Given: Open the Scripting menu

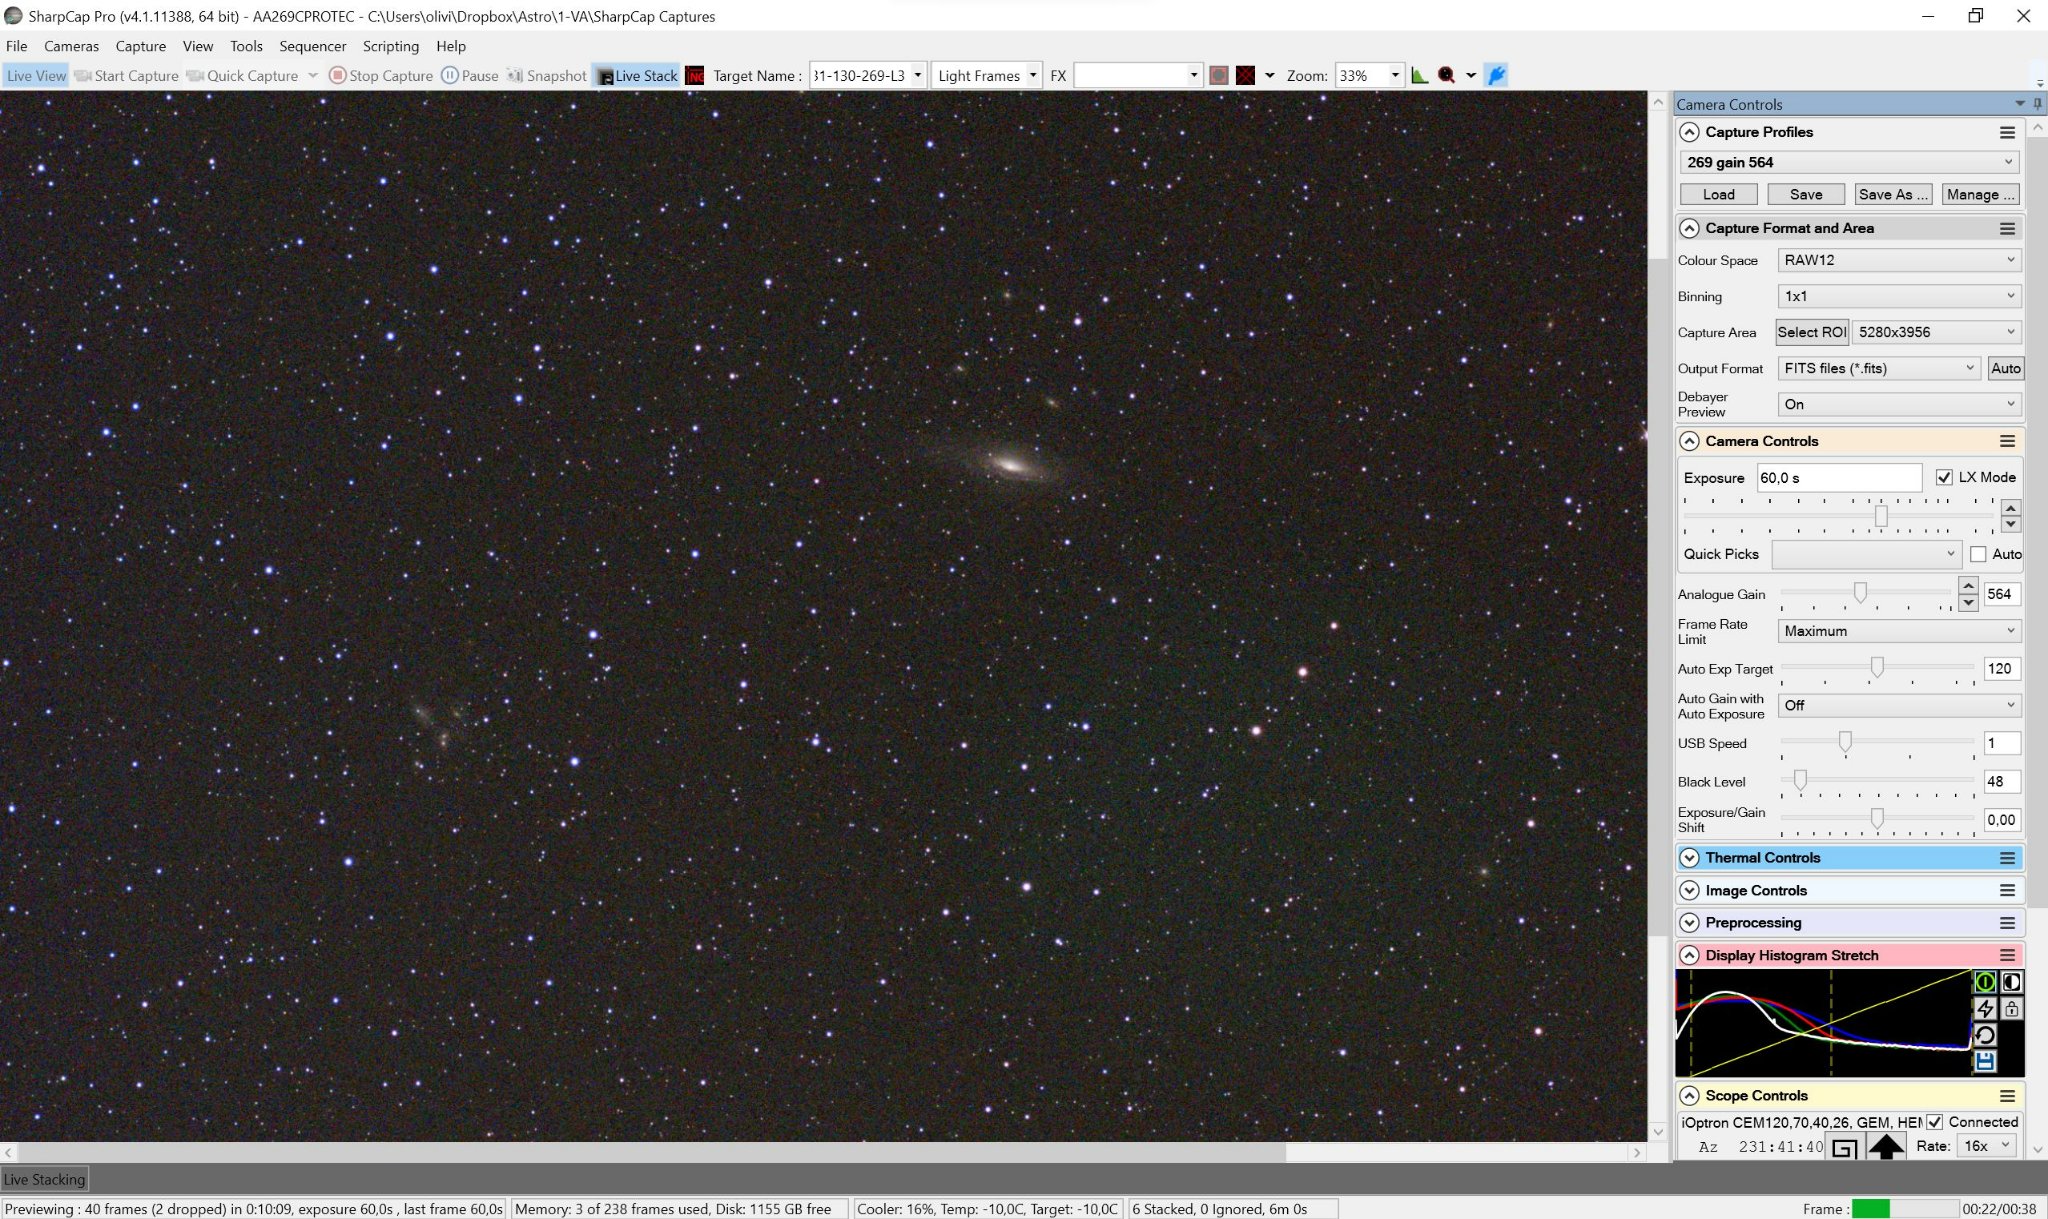Looking at the screenshot, I should pyautogui.click(x=391, y=46).
